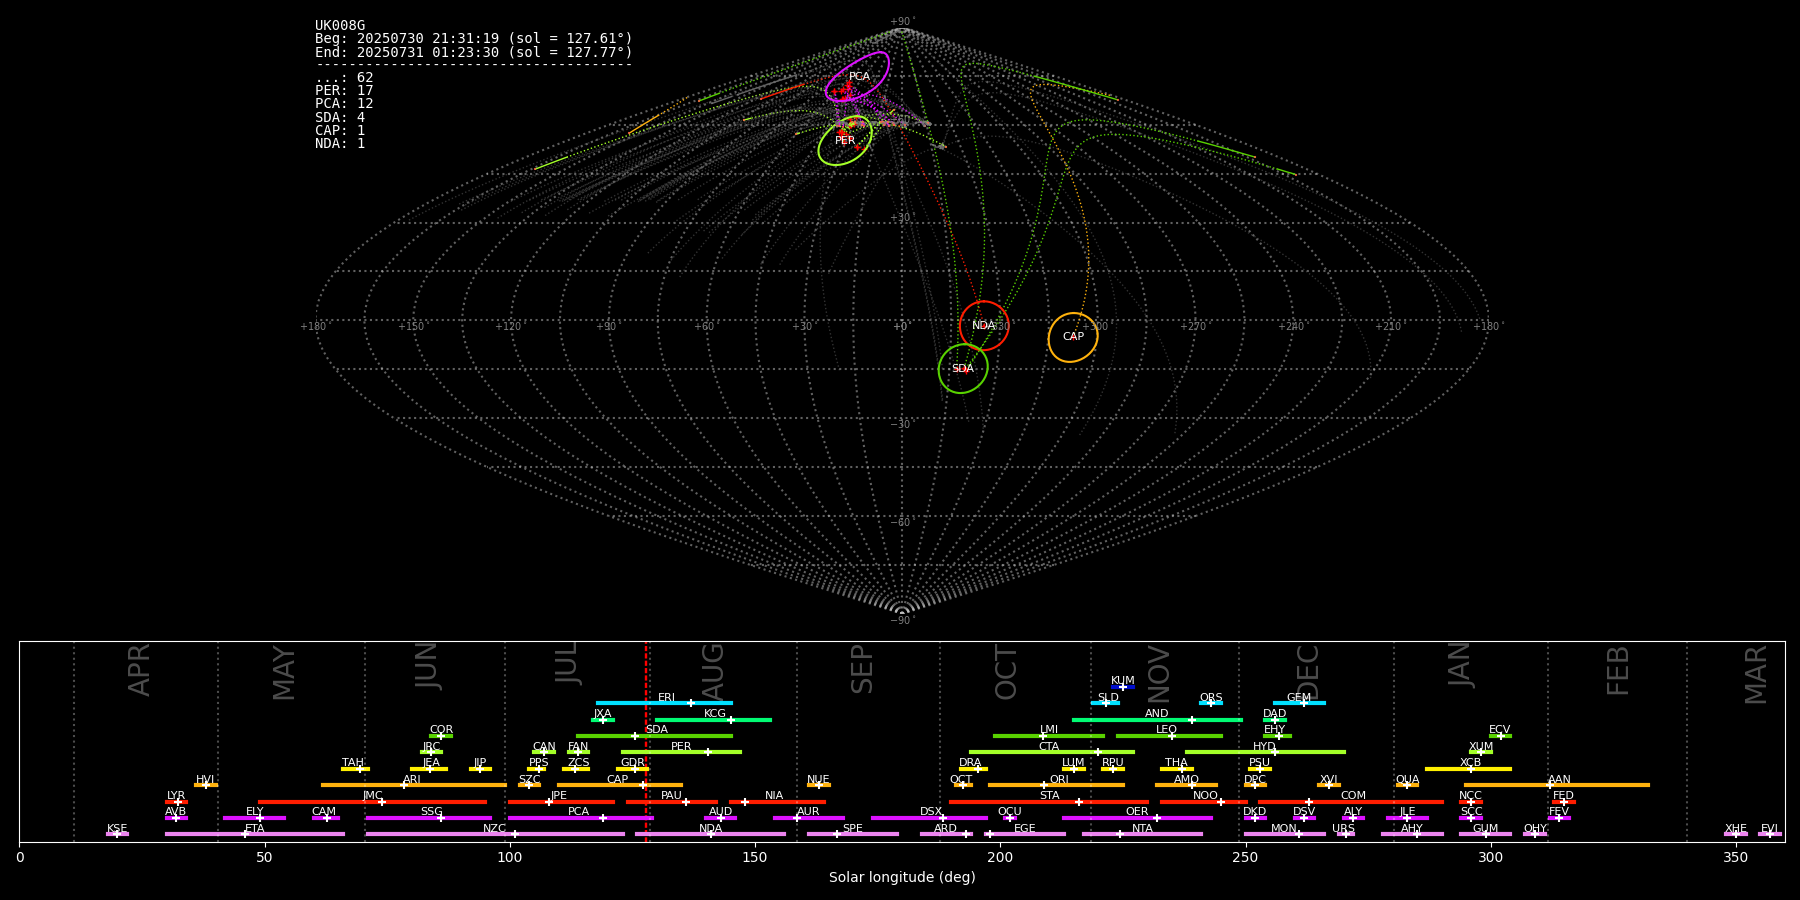Click the ETA shower bar in timeline
The image size is (1800, 900).
pyautogui.click(x=254, y=834)
